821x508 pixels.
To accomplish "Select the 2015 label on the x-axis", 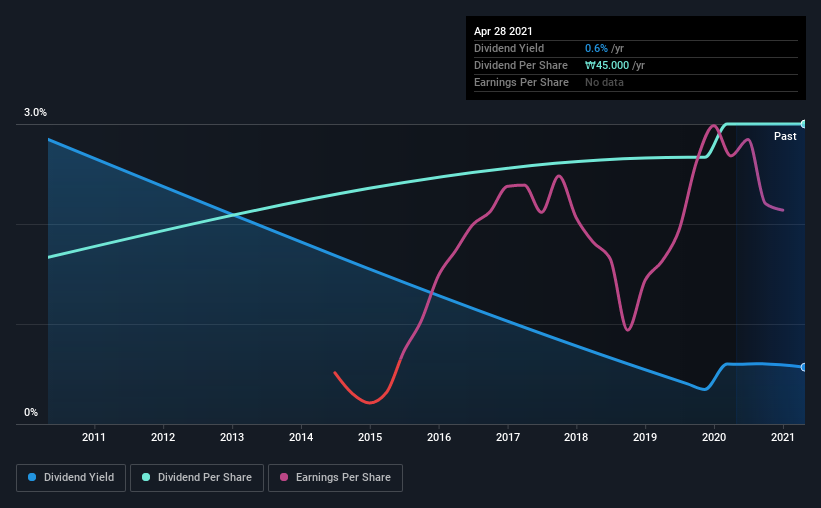I will tap(370, 437).
